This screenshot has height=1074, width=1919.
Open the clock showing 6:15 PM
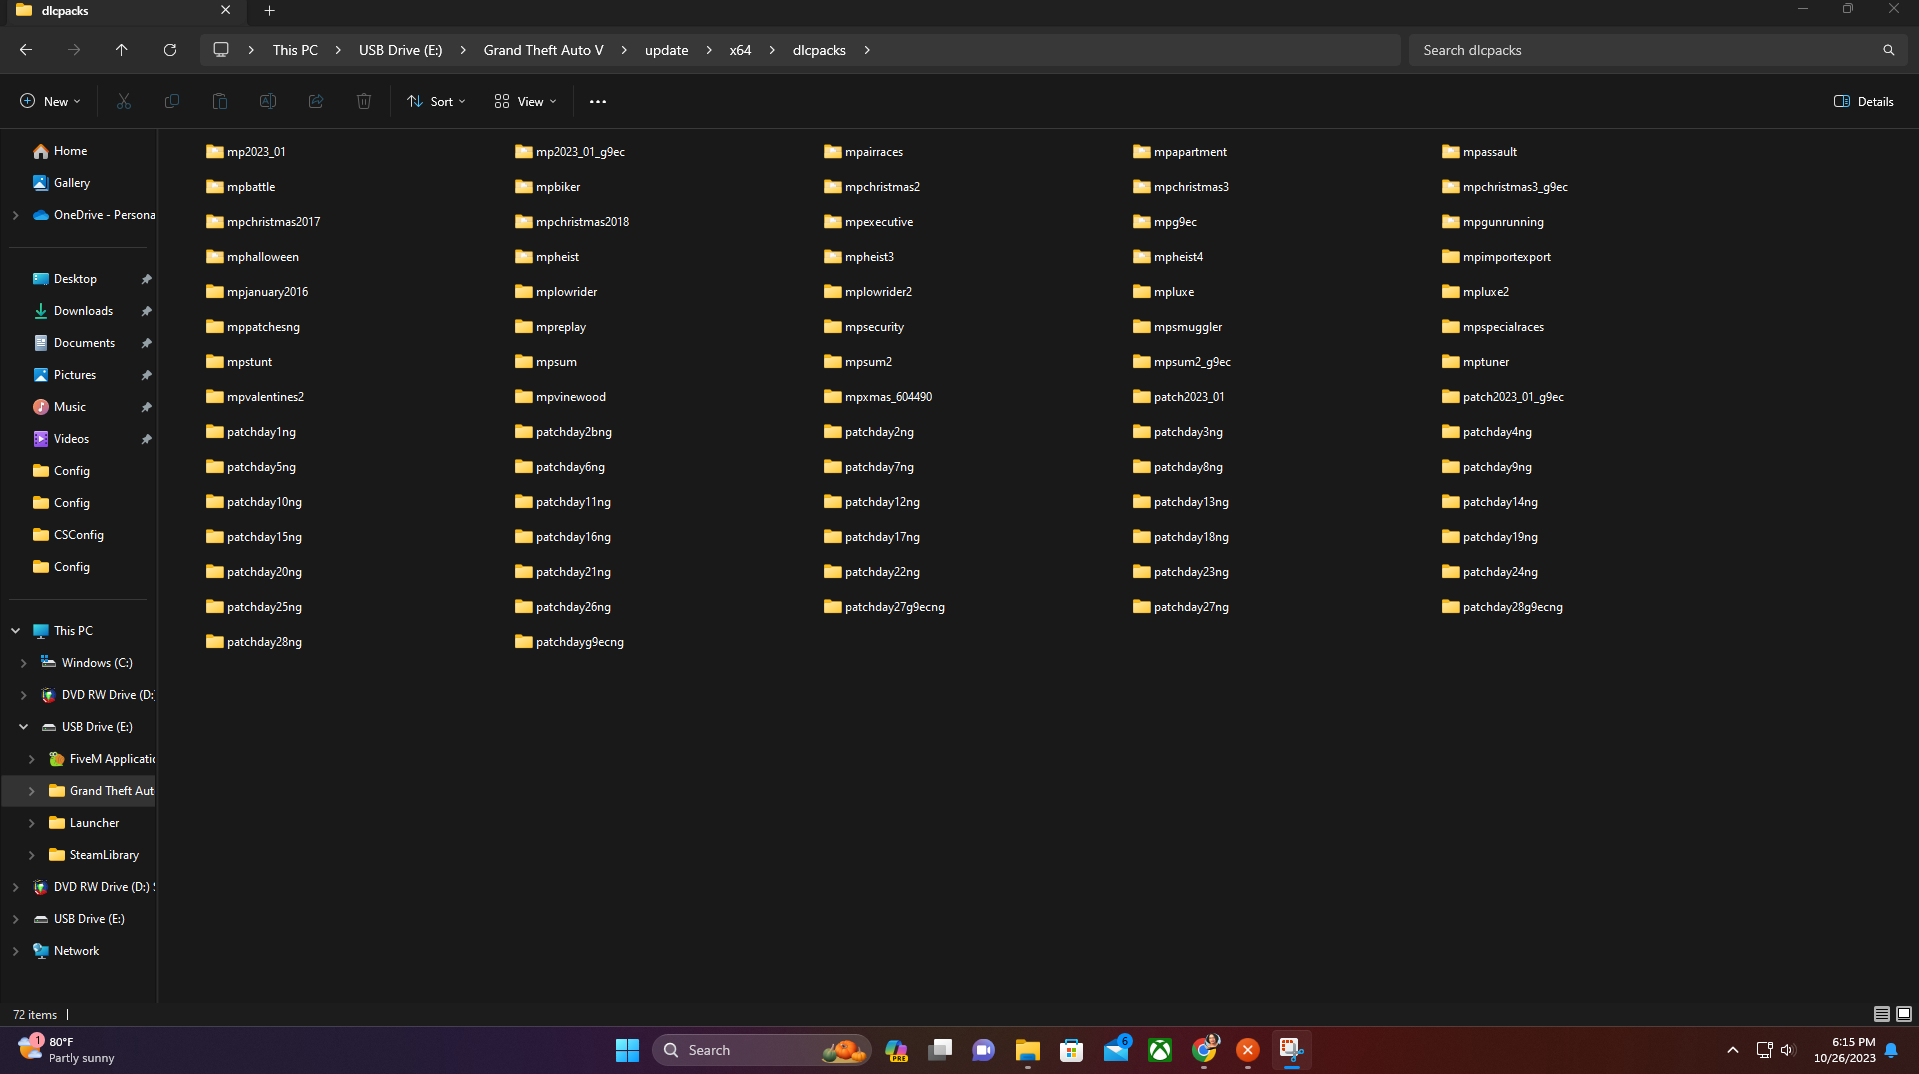[1844, 1050]
